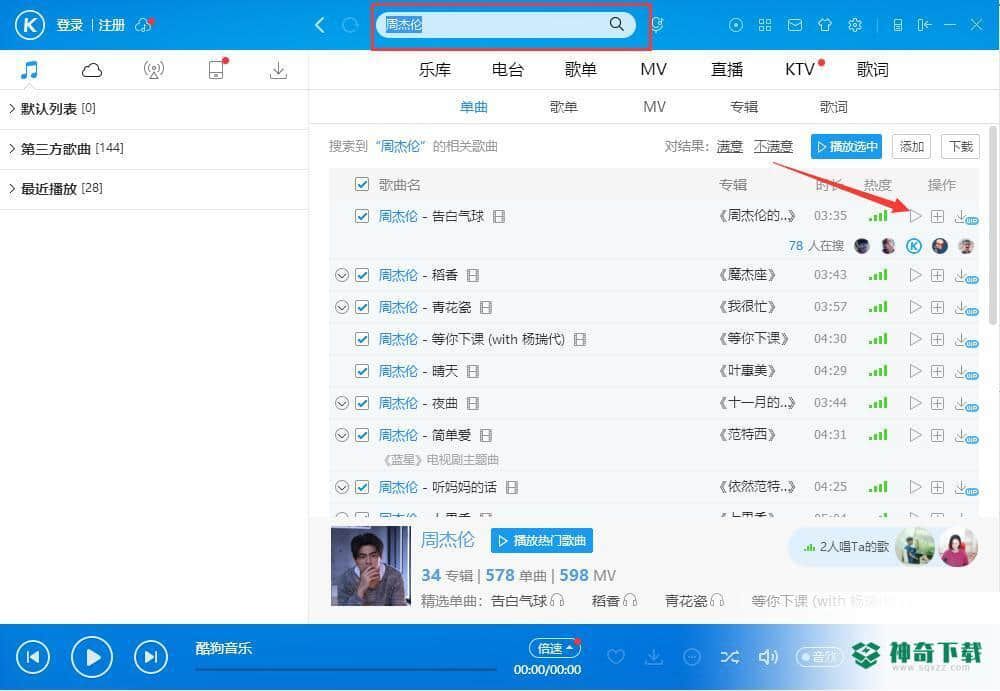Uncheck the 告白气球 song checkbox
The height and width of the screenshot is (691, 1000).
(x=362, y=216)
